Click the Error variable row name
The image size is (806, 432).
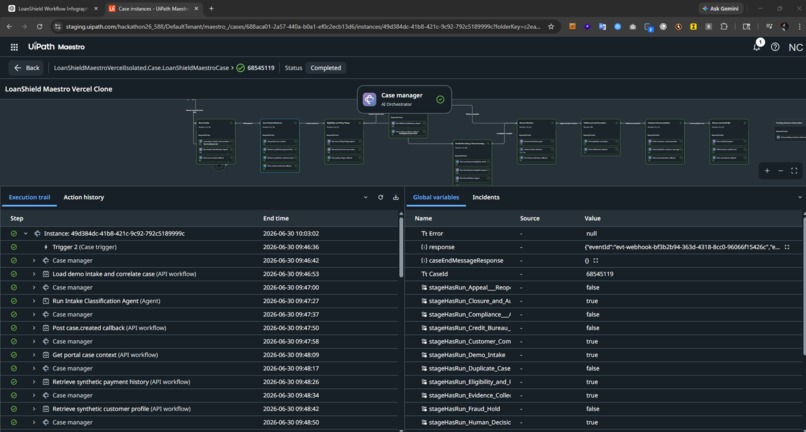pyautogui.click(x=436, y=233)
